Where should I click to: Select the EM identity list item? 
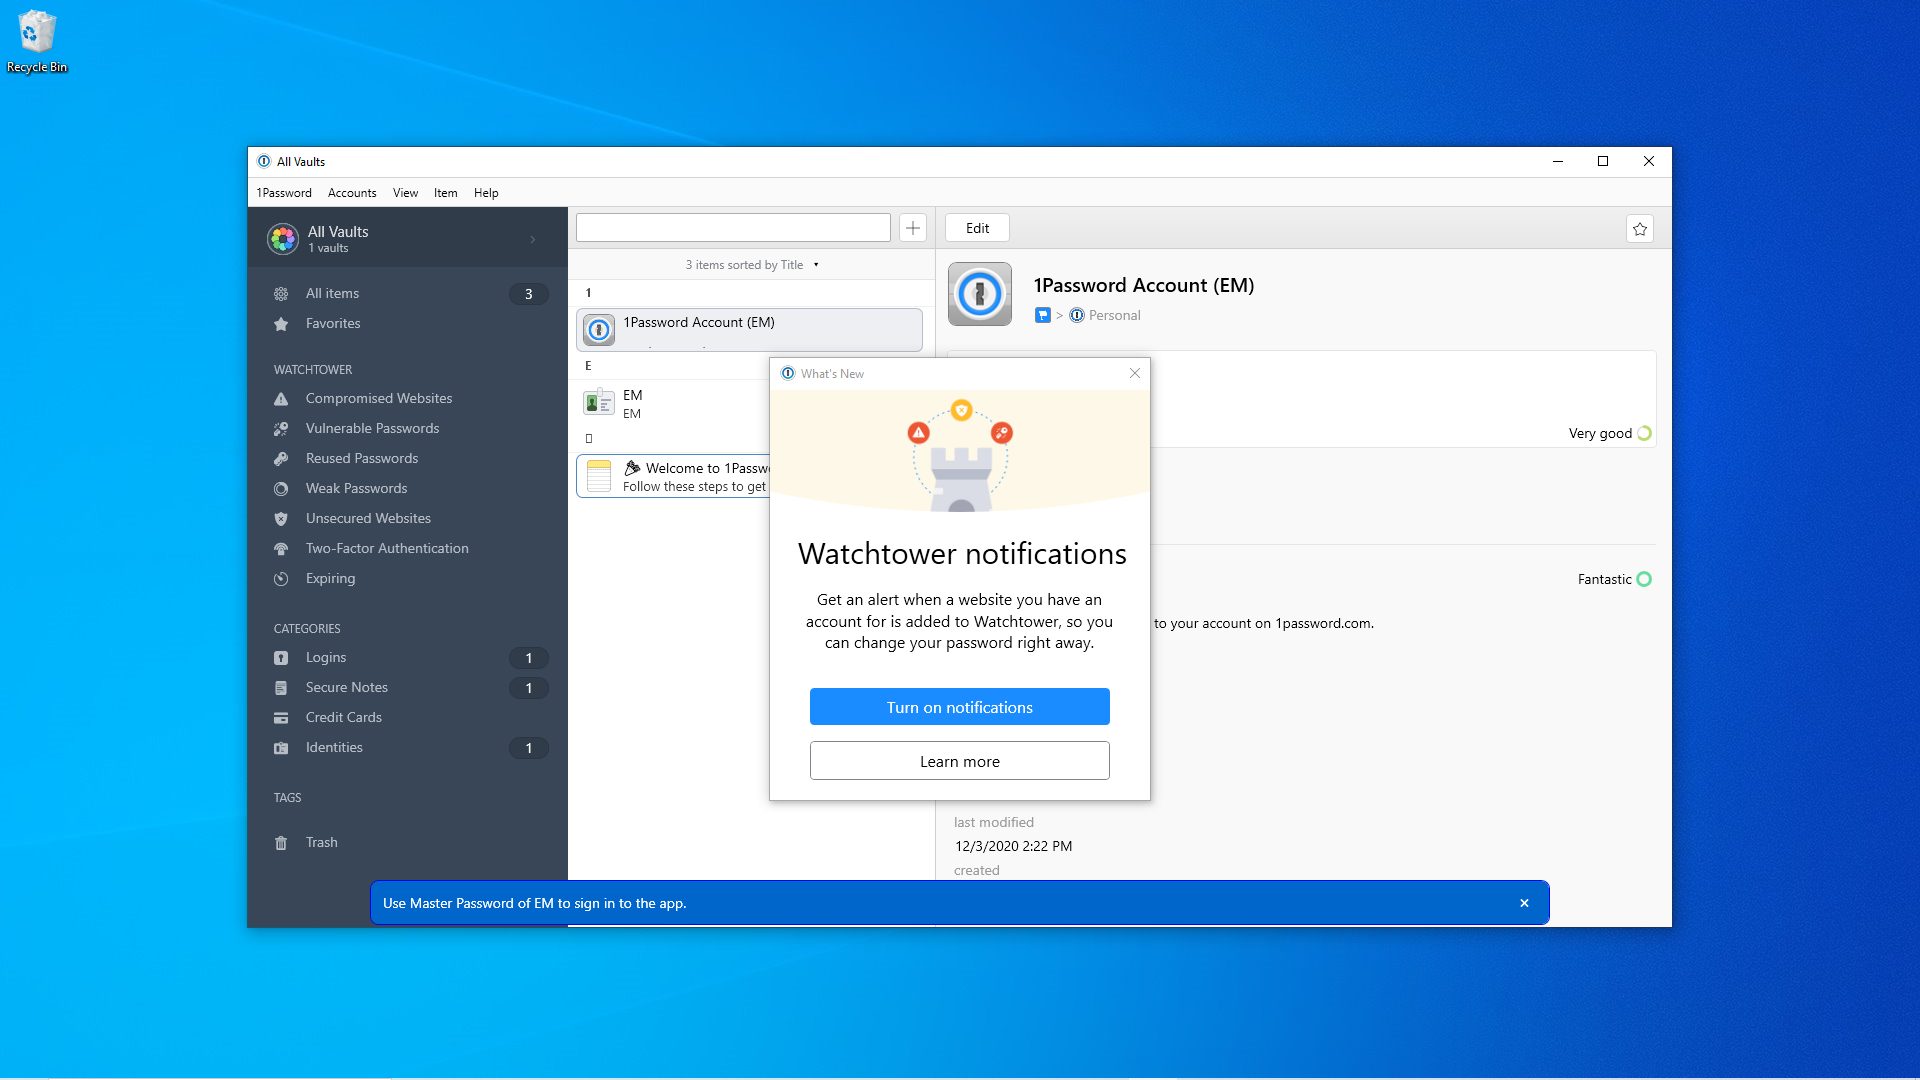point(673,403)
